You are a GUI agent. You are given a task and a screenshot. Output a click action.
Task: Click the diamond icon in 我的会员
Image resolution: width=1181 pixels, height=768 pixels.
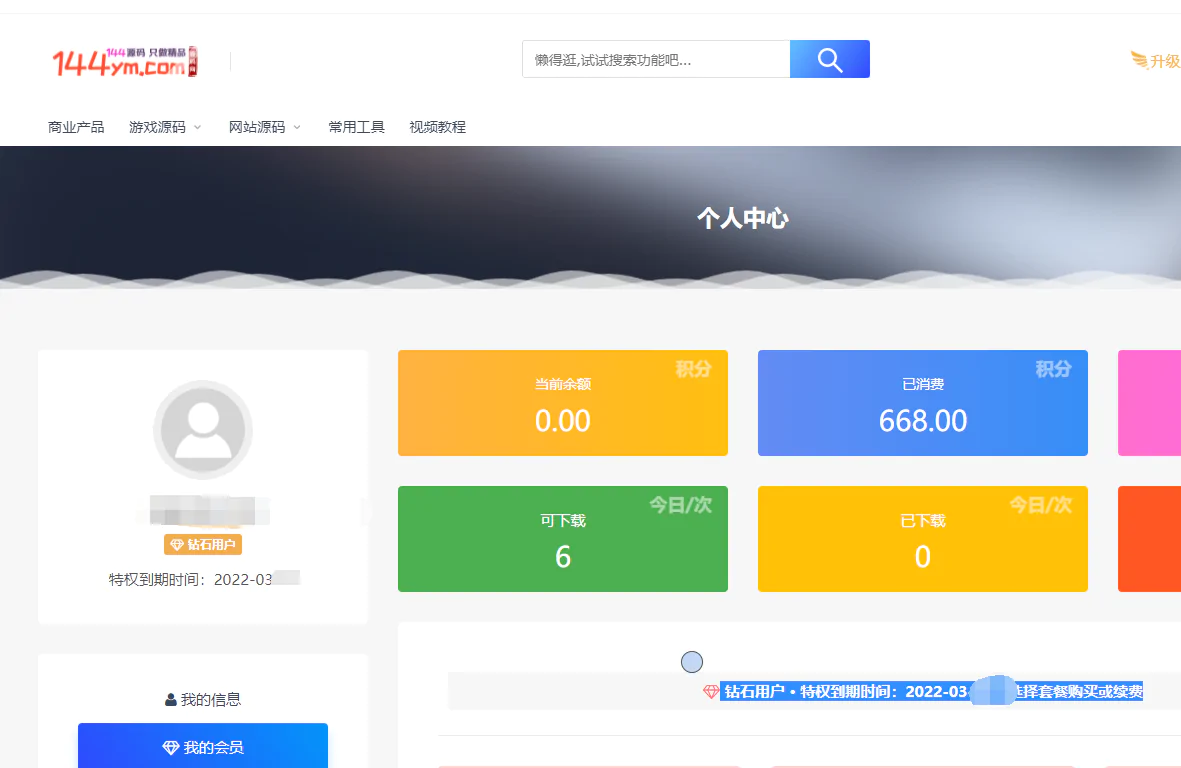[171, 748]
